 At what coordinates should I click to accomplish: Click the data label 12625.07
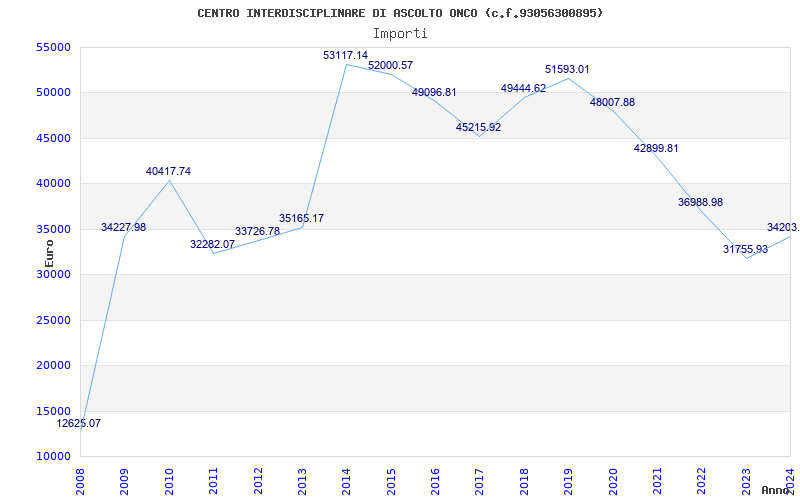click(x=79, y=423)
